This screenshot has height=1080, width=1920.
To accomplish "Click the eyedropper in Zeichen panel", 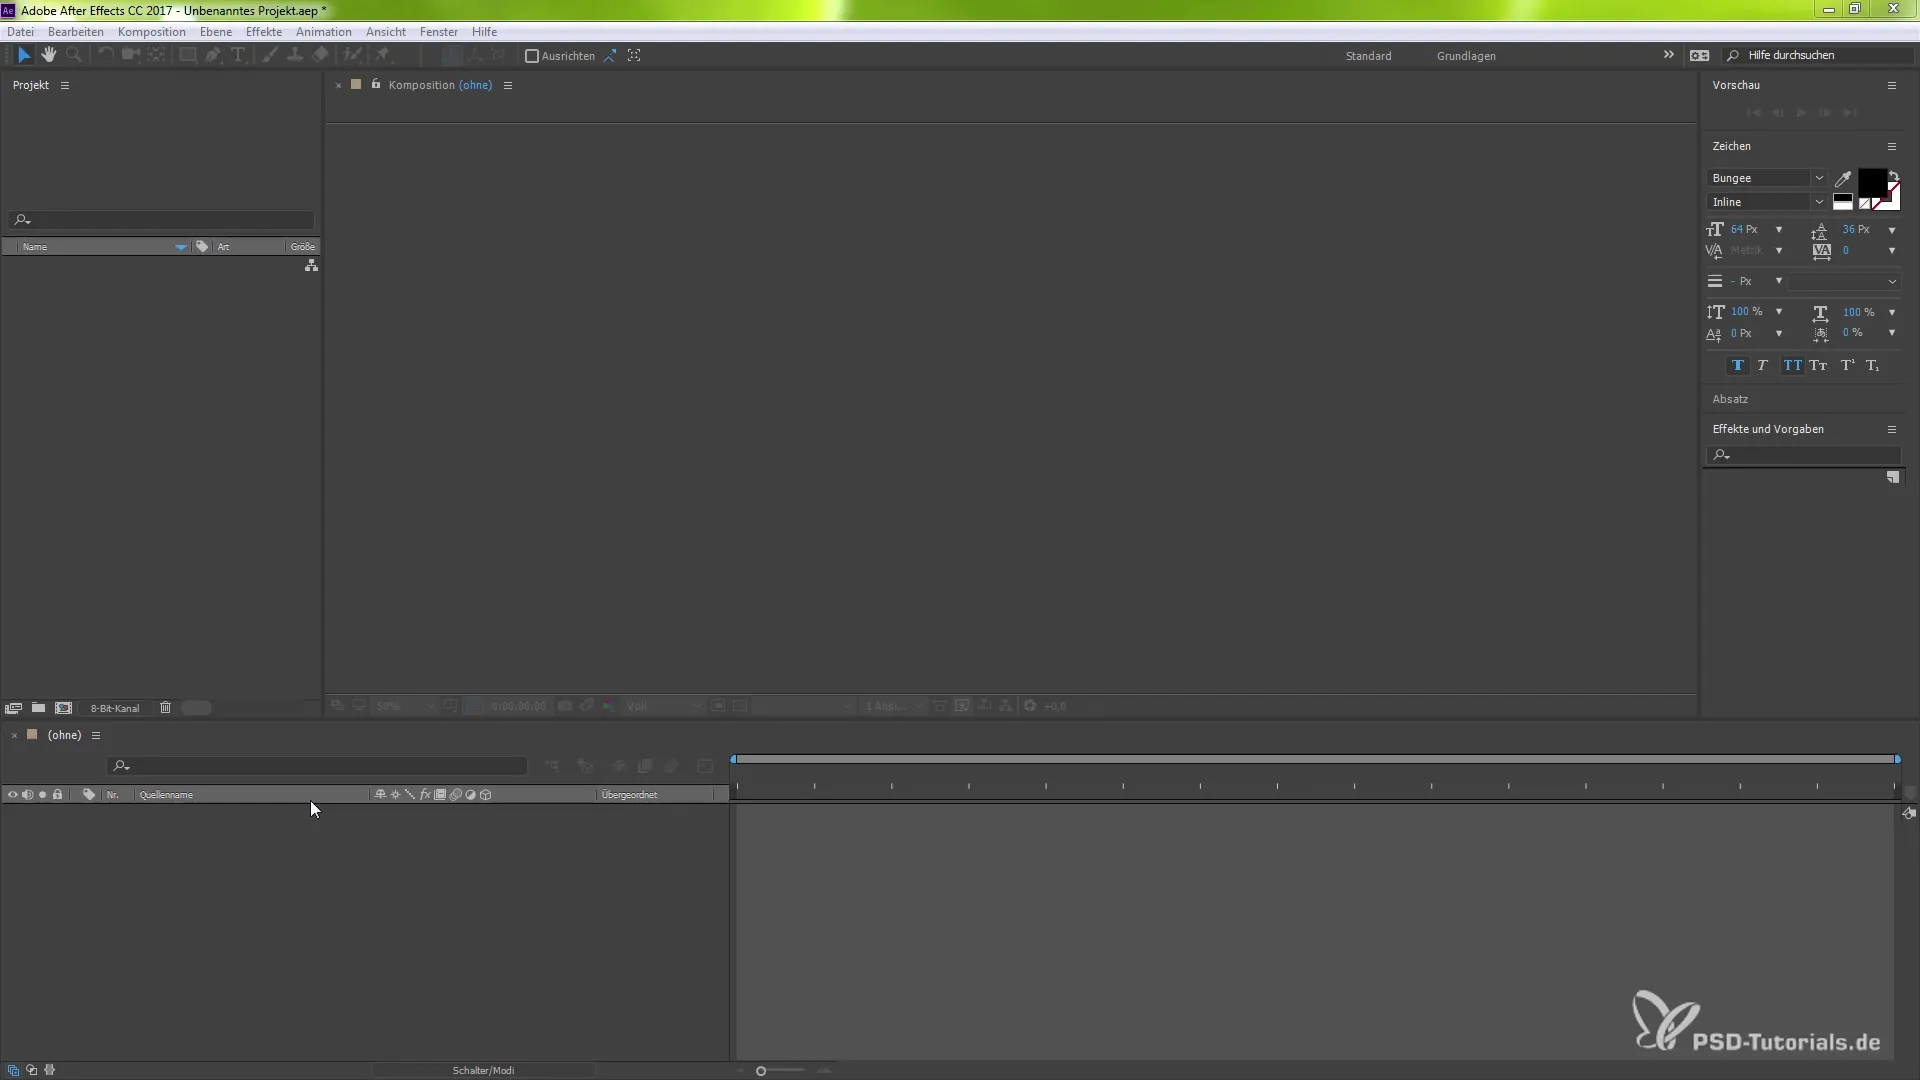I will click(x=1843, y=179).
